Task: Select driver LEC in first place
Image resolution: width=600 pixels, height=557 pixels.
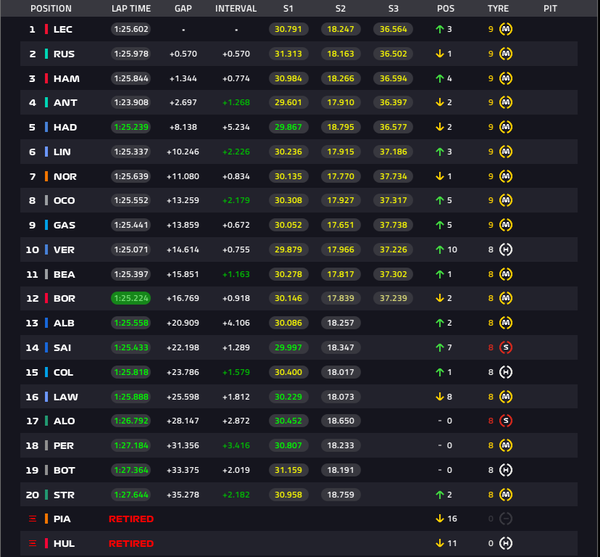Action: pyautogui.click(x=63, y=29)
